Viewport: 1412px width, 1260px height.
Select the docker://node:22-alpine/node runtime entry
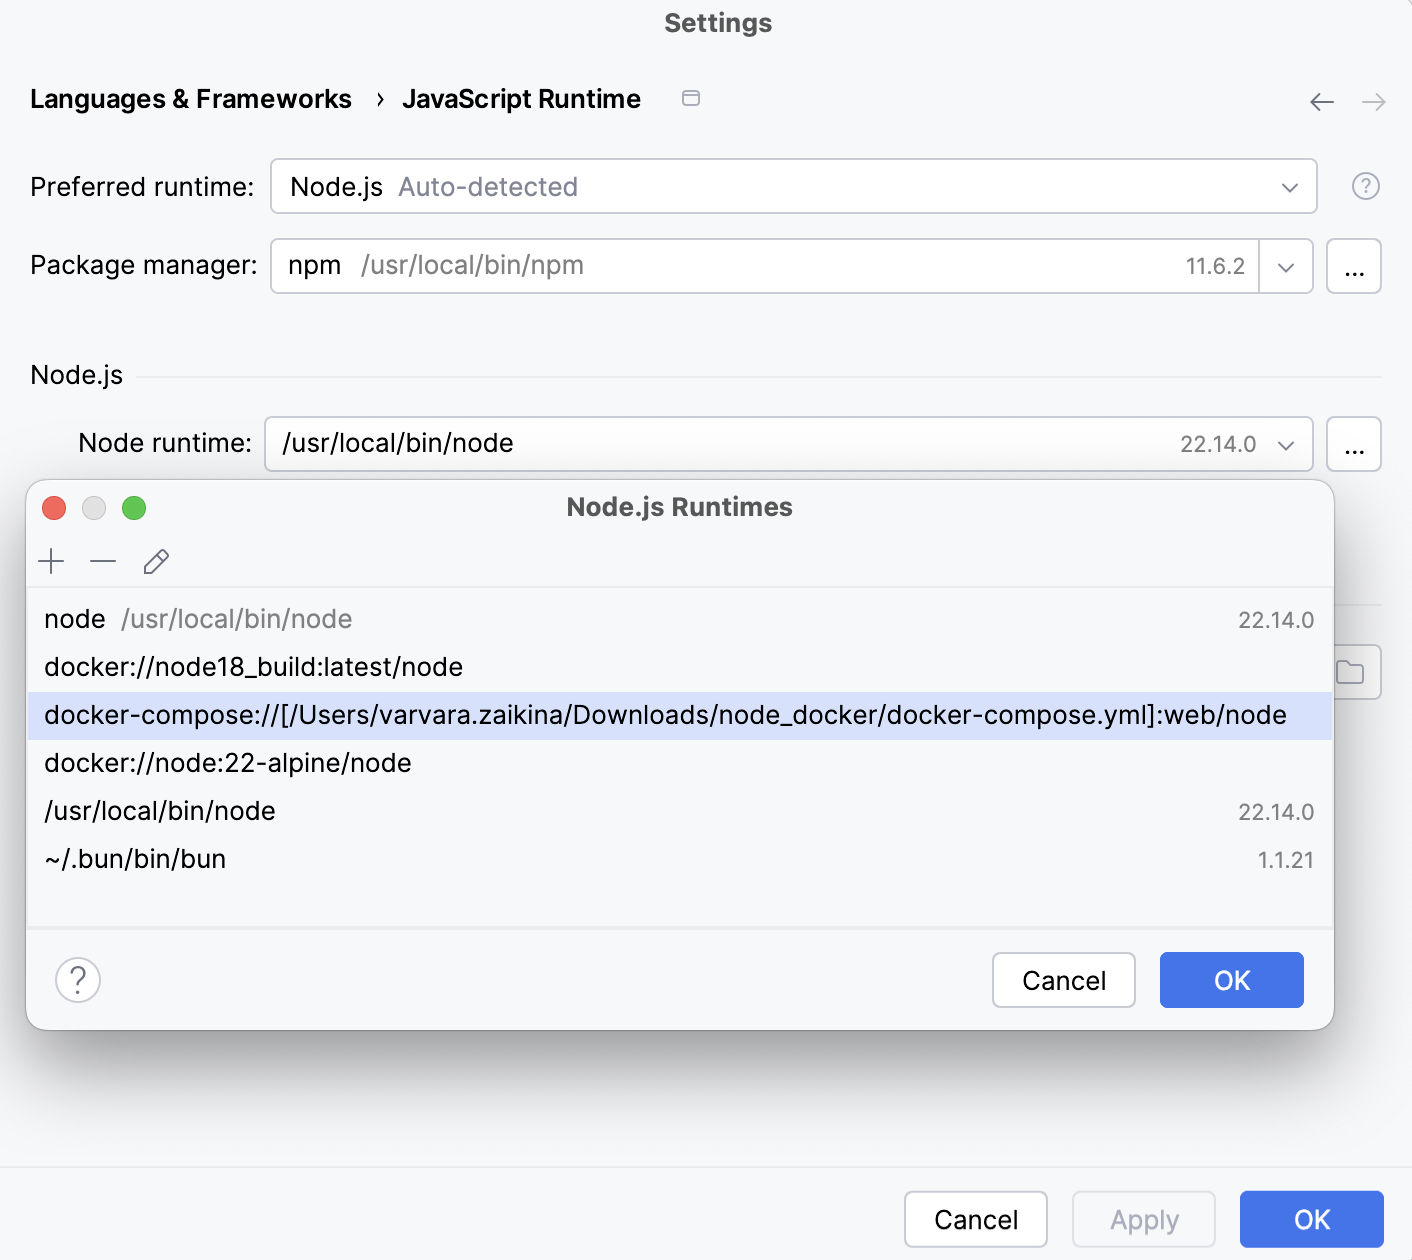pos(227,763)
